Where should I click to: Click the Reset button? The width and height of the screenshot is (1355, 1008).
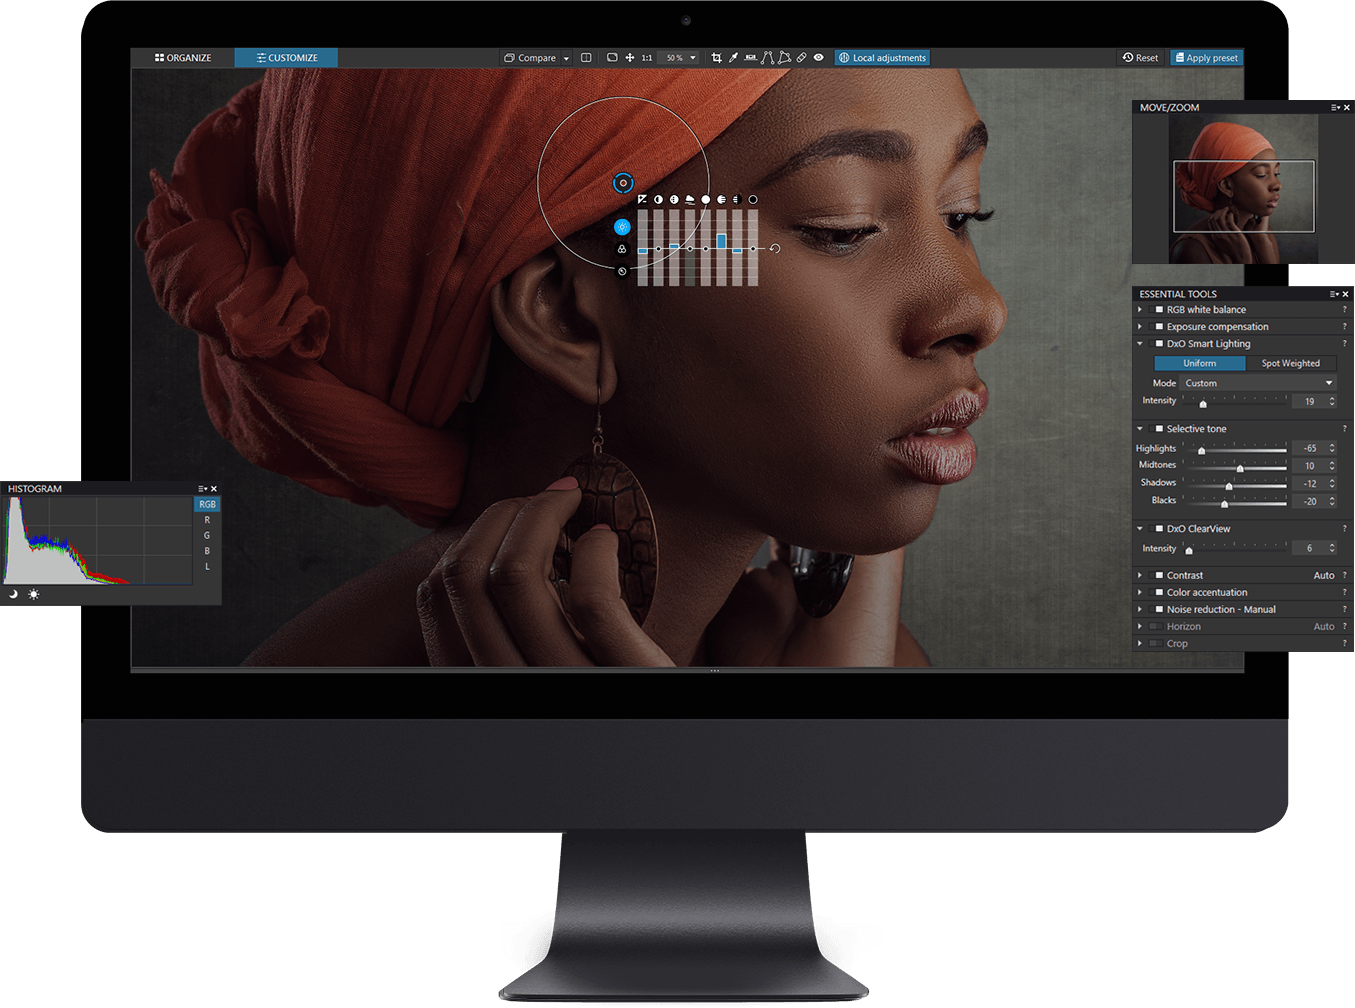[1140, 58]
